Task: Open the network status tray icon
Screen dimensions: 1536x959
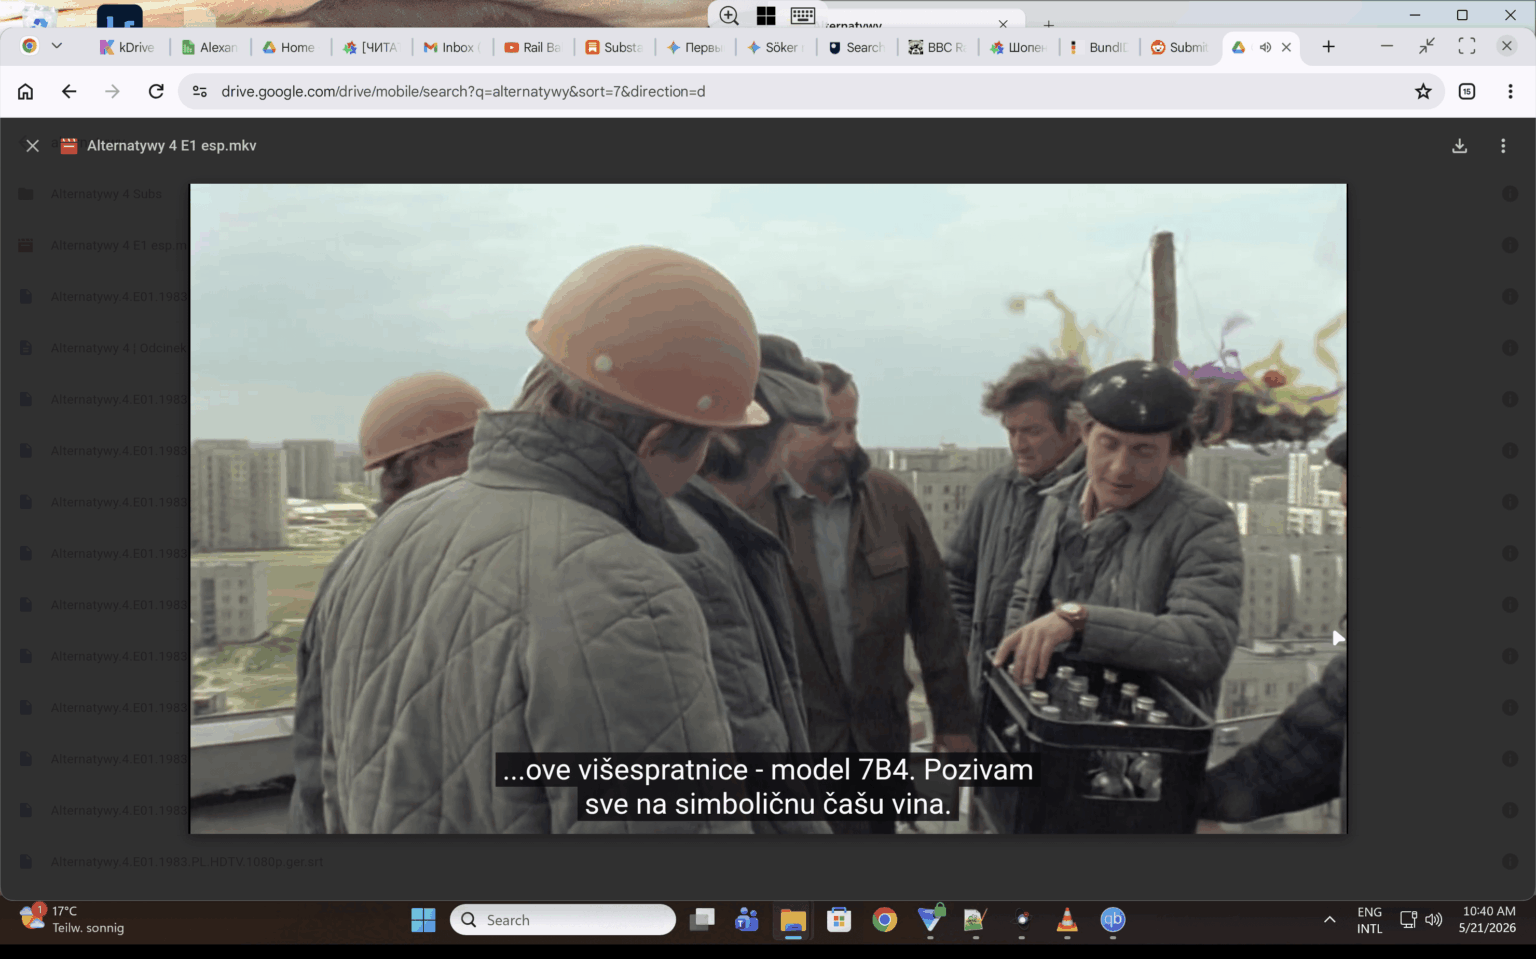Action: (x=1408, y=920)
